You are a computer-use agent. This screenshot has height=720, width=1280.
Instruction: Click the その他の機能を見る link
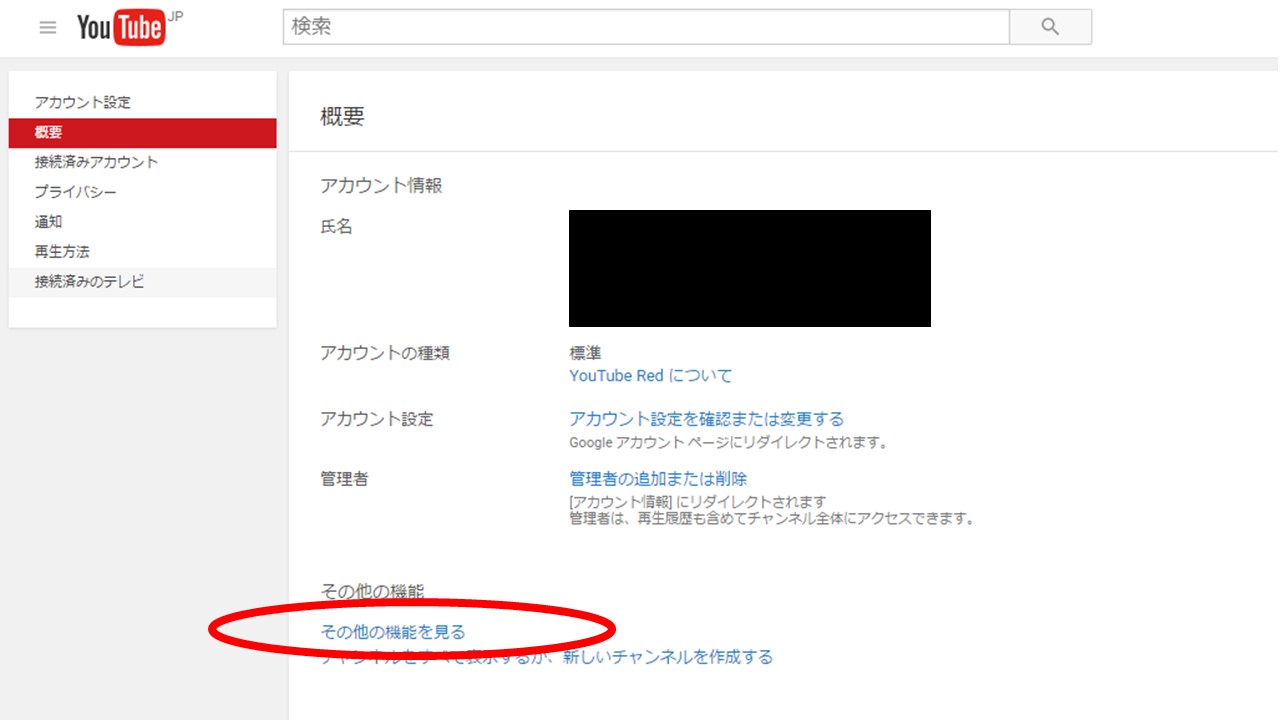point(393,632)
